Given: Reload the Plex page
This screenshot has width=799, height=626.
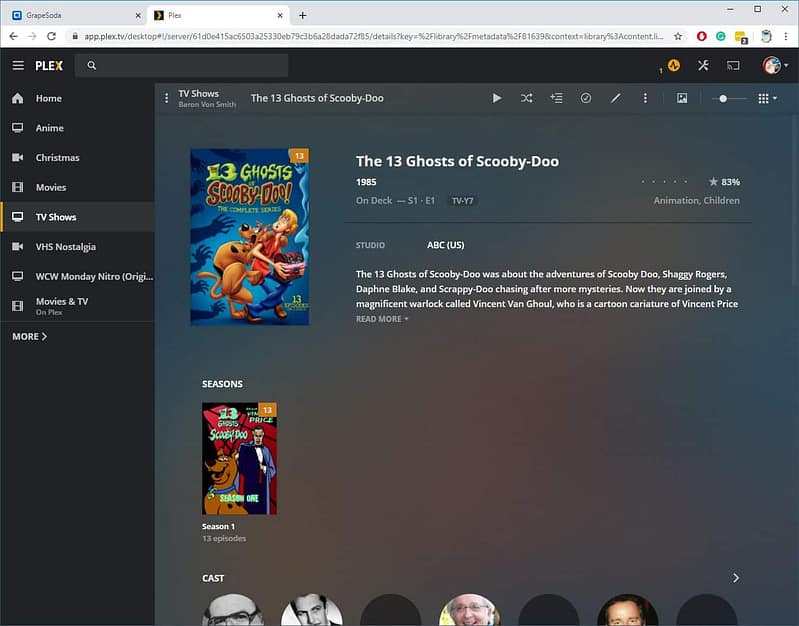Looking at the screenshot, I should tap(51, 36).
